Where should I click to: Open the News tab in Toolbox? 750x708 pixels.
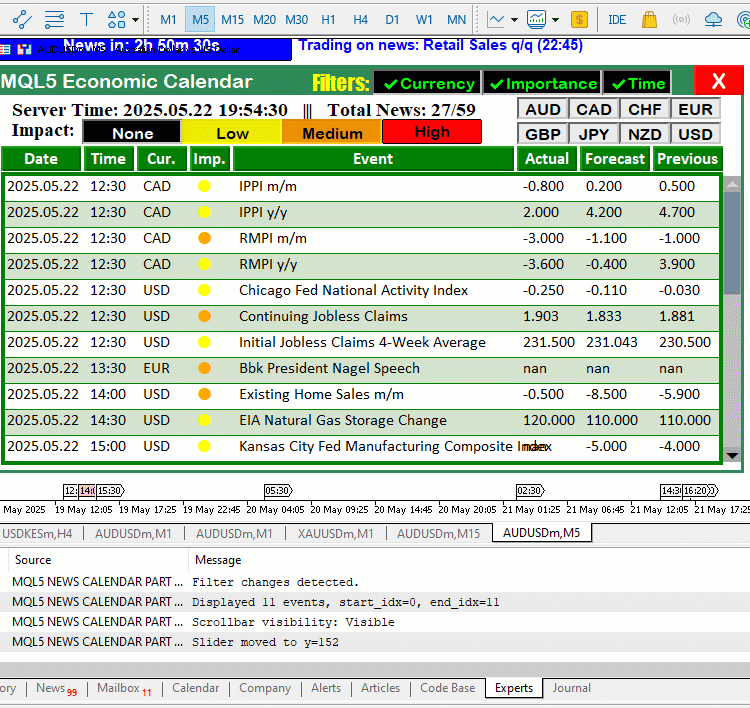pos(56,688)
